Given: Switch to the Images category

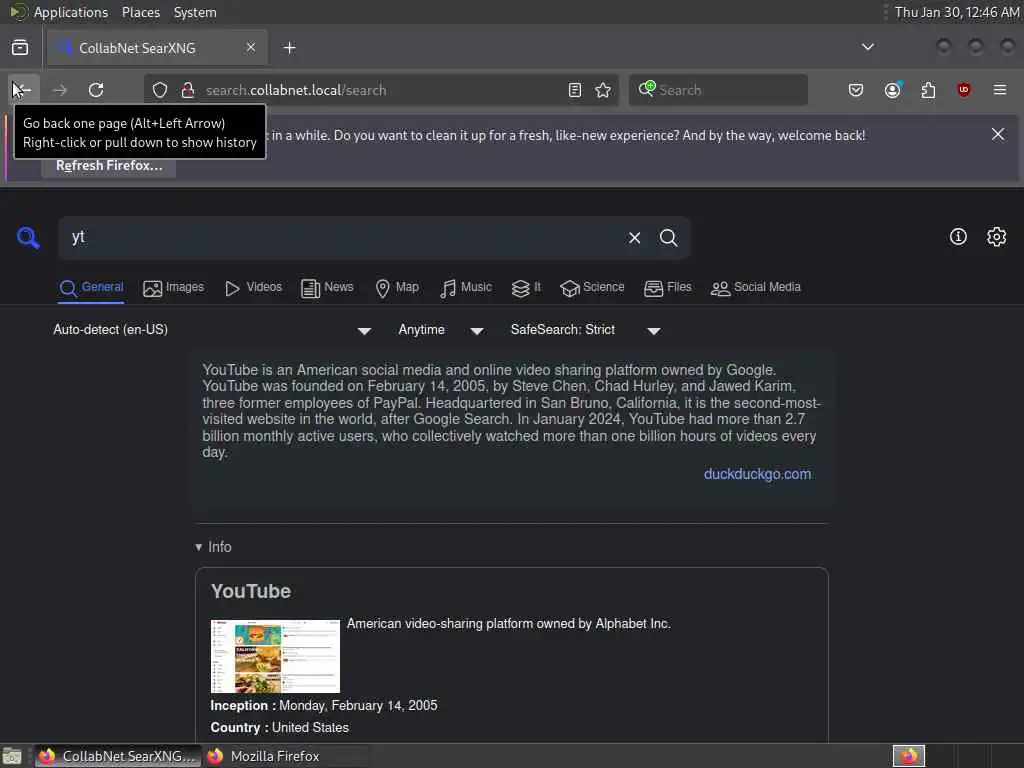Looking at the screenshot, I should (x=174, y=287).
